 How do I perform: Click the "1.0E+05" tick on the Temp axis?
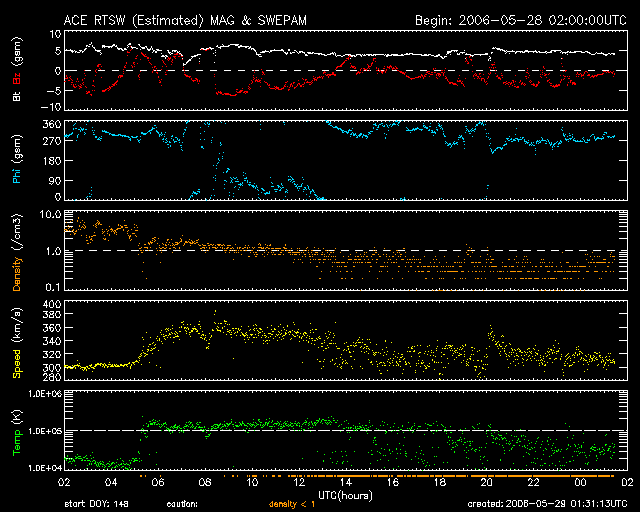[x=45, y=431]
